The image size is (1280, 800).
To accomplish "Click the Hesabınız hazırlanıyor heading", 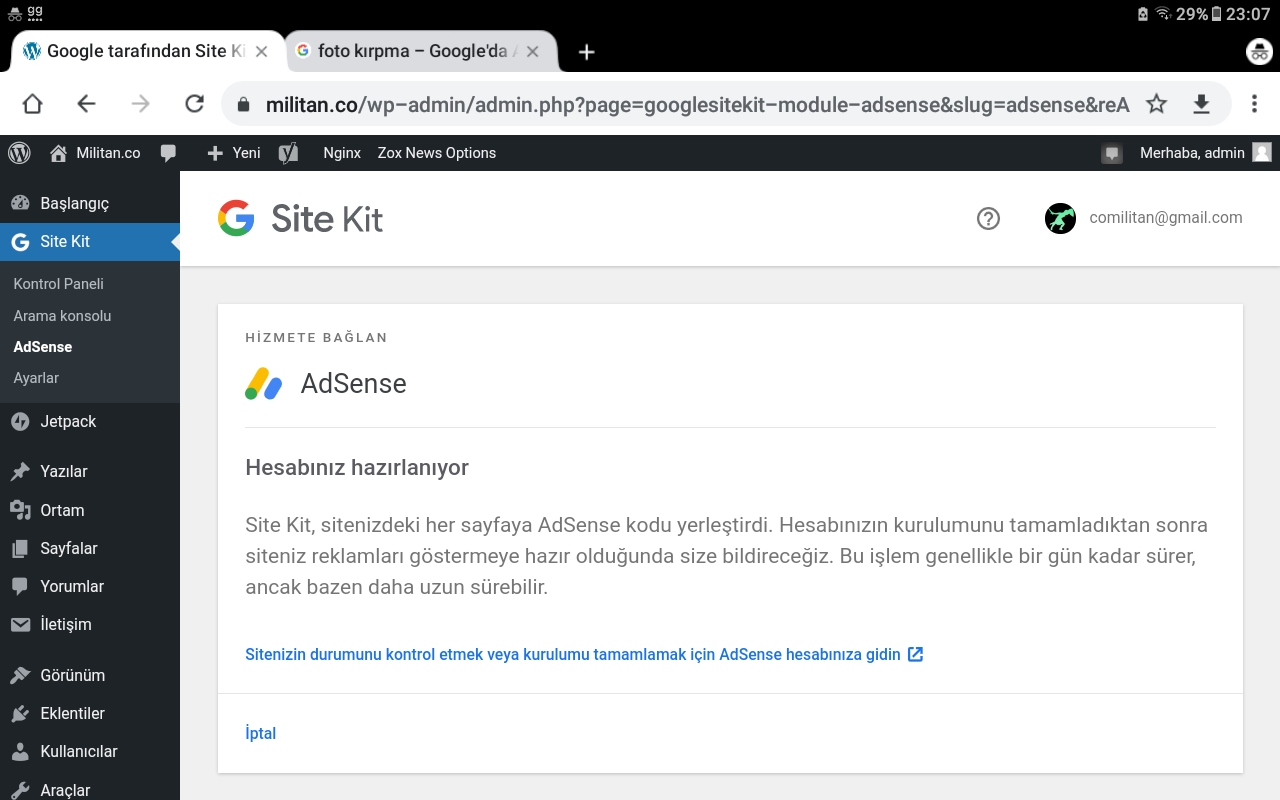I will click(357, 467).
